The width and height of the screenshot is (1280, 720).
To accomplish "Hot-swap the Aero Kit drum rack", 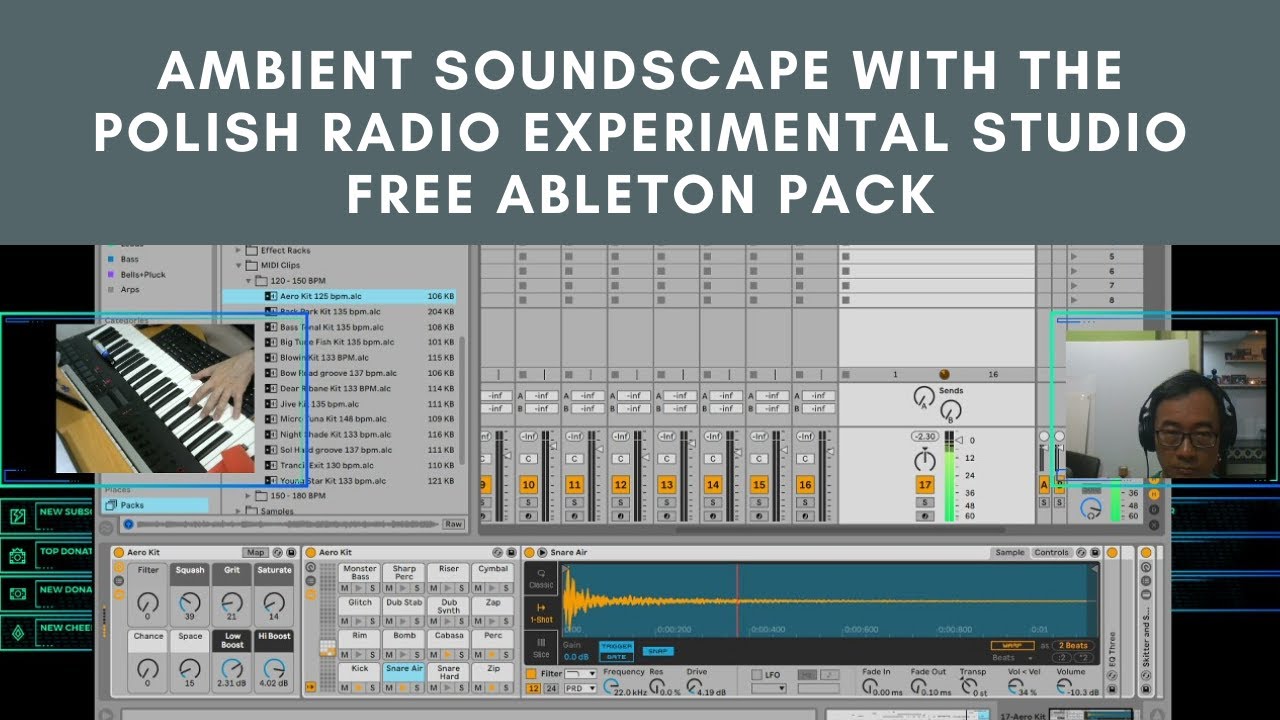I will [497, 552].
